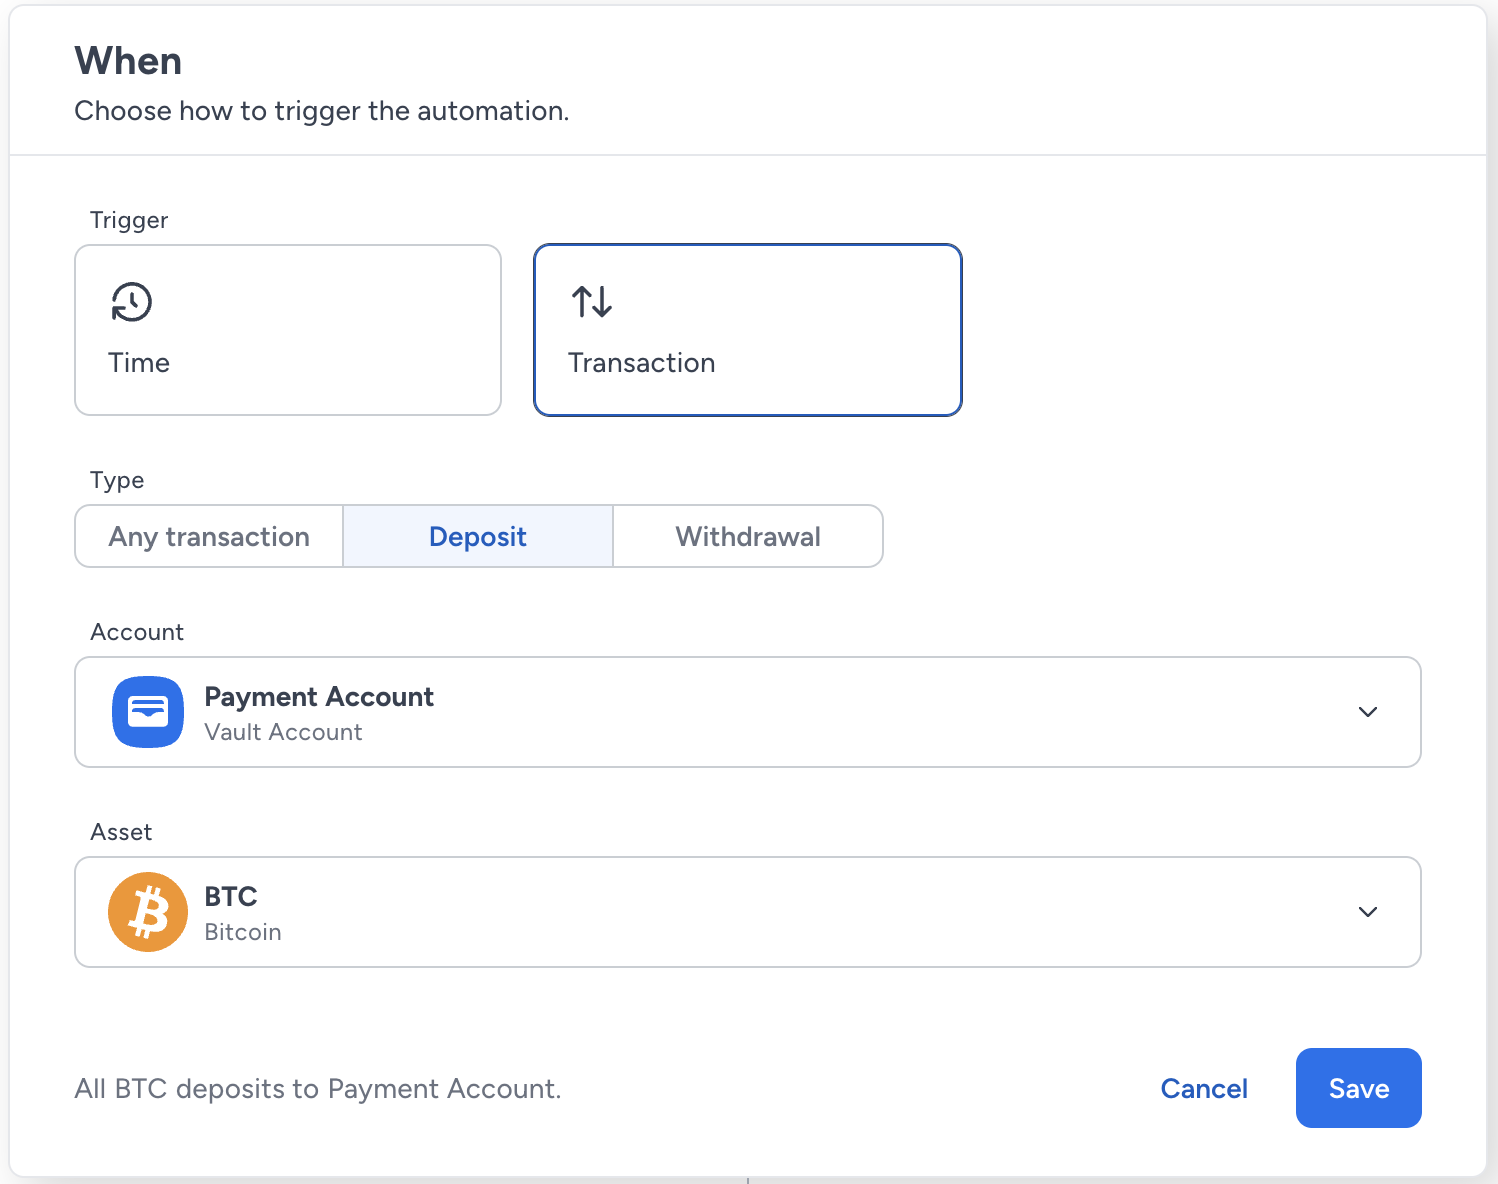The height and width of the screenshot is (1184, 1498).
Task: Select the Time trigger card
Action: point(288,330)
